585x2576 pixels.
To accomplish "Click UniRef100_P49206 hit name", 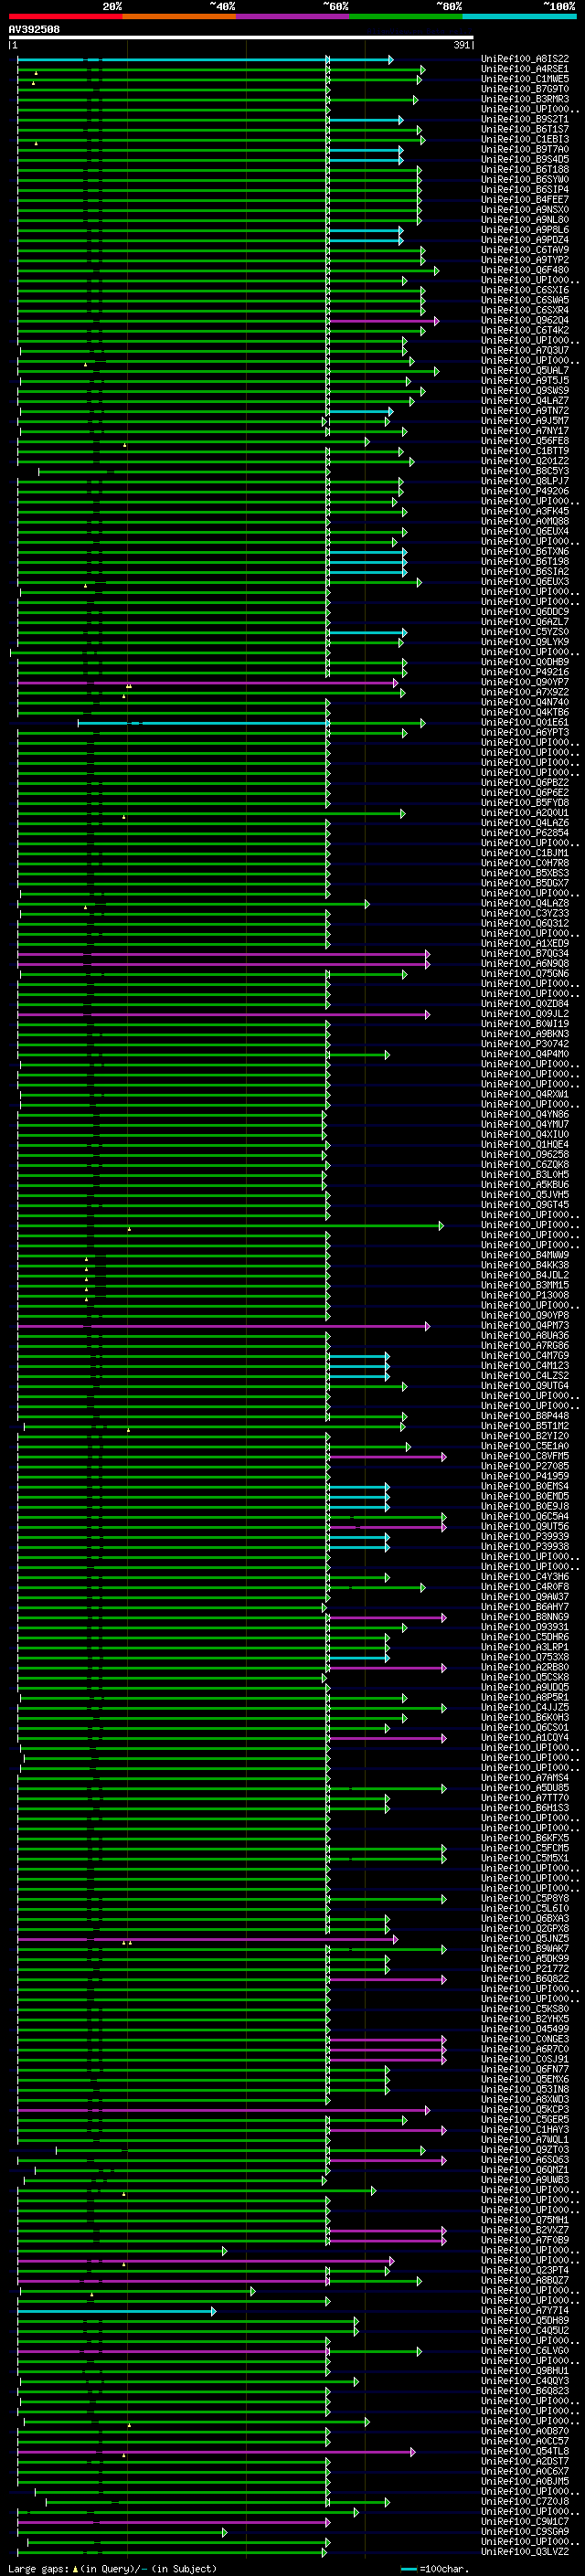I will [524, 491].
